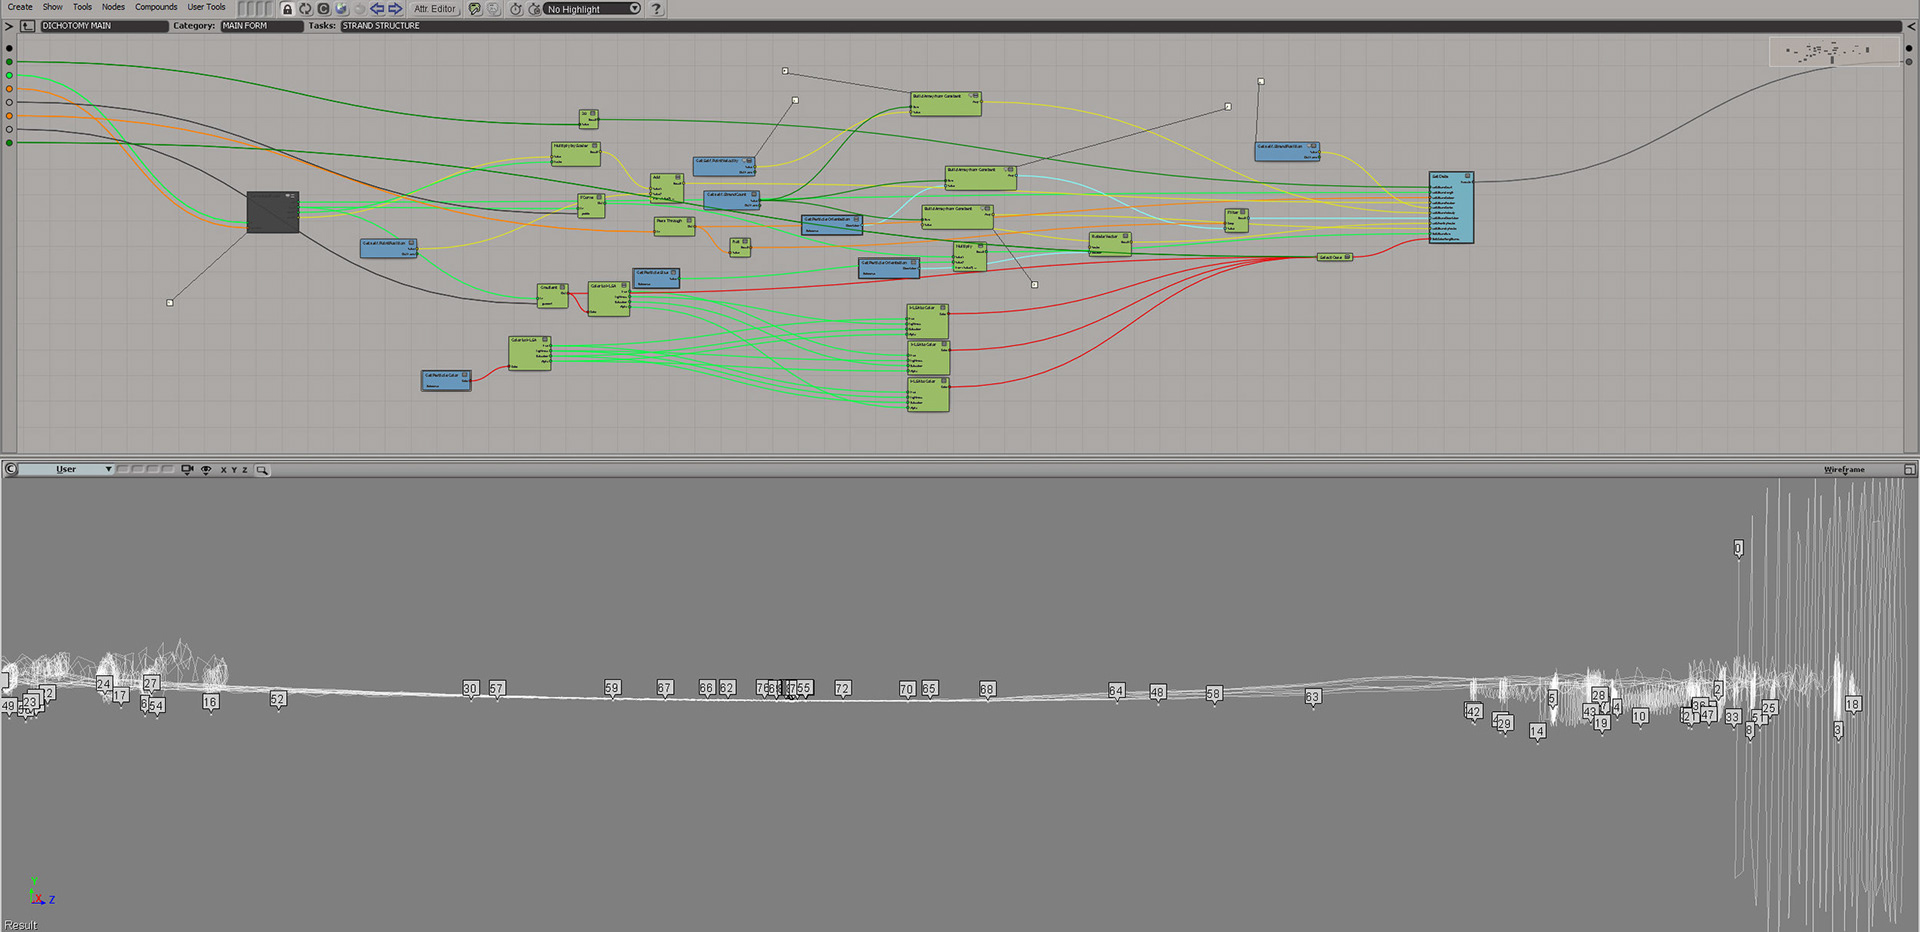Screen dimensions: 1920x932
Task: Click the greyed face icon in ICE toolbar
Action: (x=493, y=9)
